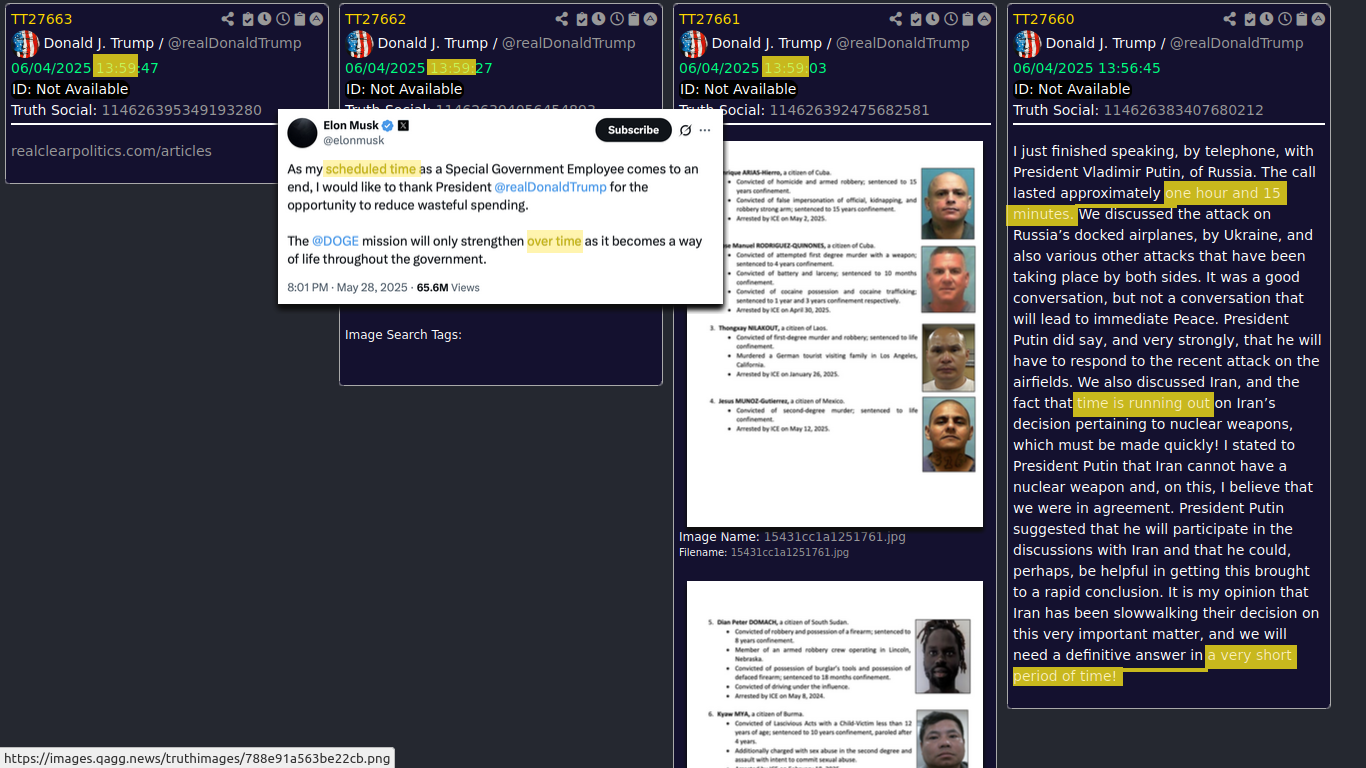Screen dimensions: 1366x768
Task: Collapse post TT27663 with the up-arrow circle
Action: [x=316, y=19]
